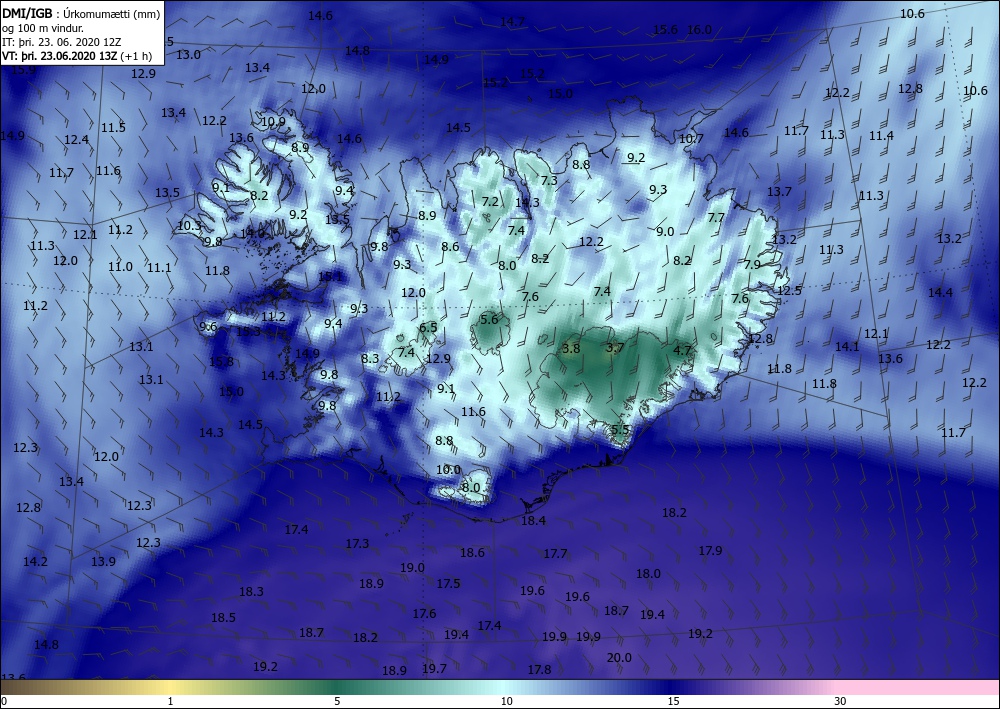Click the legend label '15'
Image resolution: width=1000 pixels, height=709 pixels.
coord(673,701)
